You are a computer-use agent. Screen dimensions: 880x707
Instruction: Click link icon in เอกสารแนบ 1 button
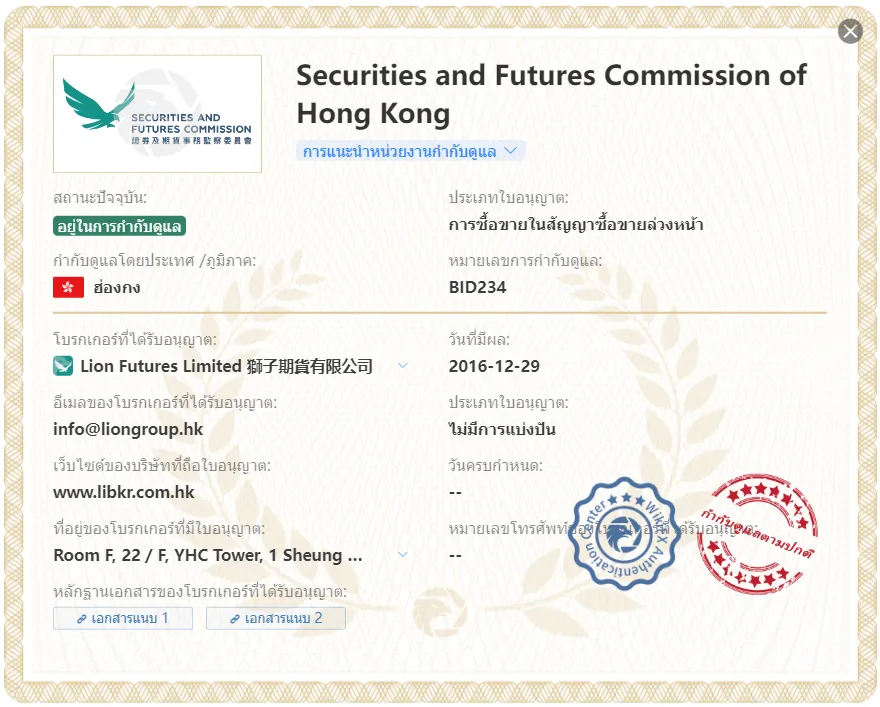(82, 619)
